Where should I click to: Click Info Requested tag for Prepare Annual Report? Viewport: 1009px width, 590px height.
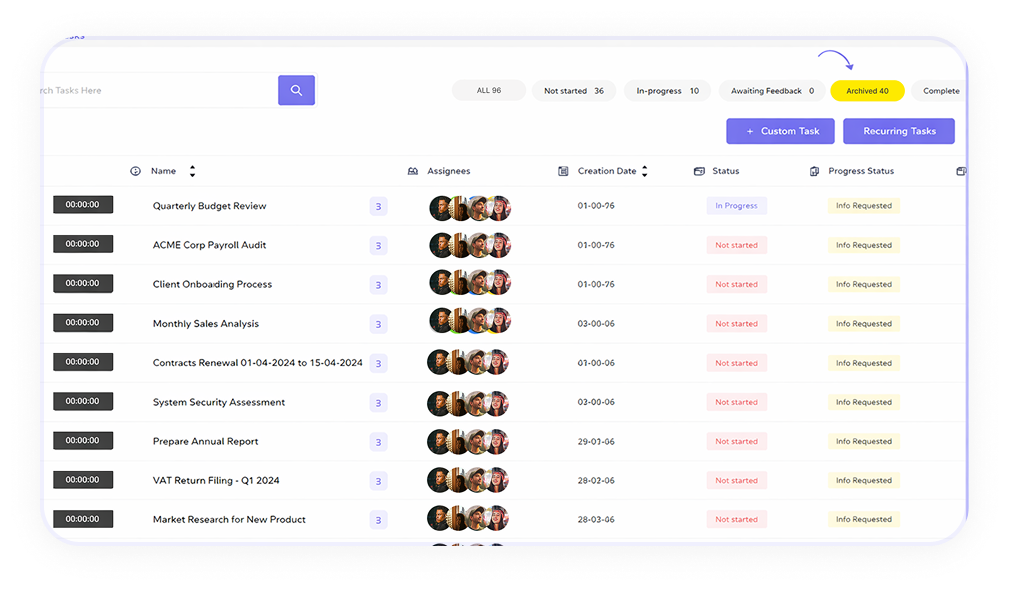tap(864, 441)
